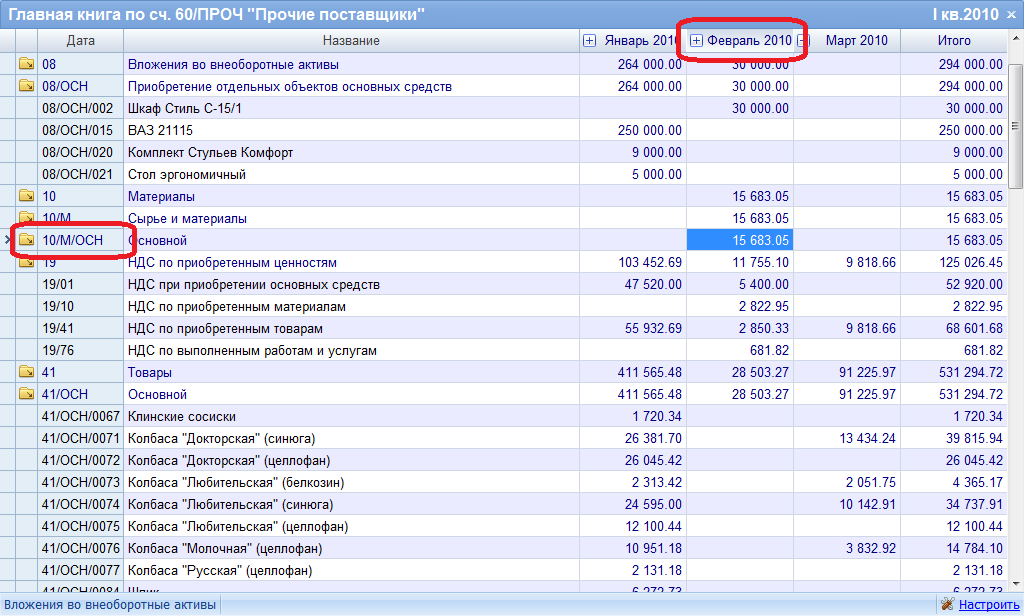1024x616 pixels.
Task: Expand the Январь 2010 column
Action: point(589,41)
